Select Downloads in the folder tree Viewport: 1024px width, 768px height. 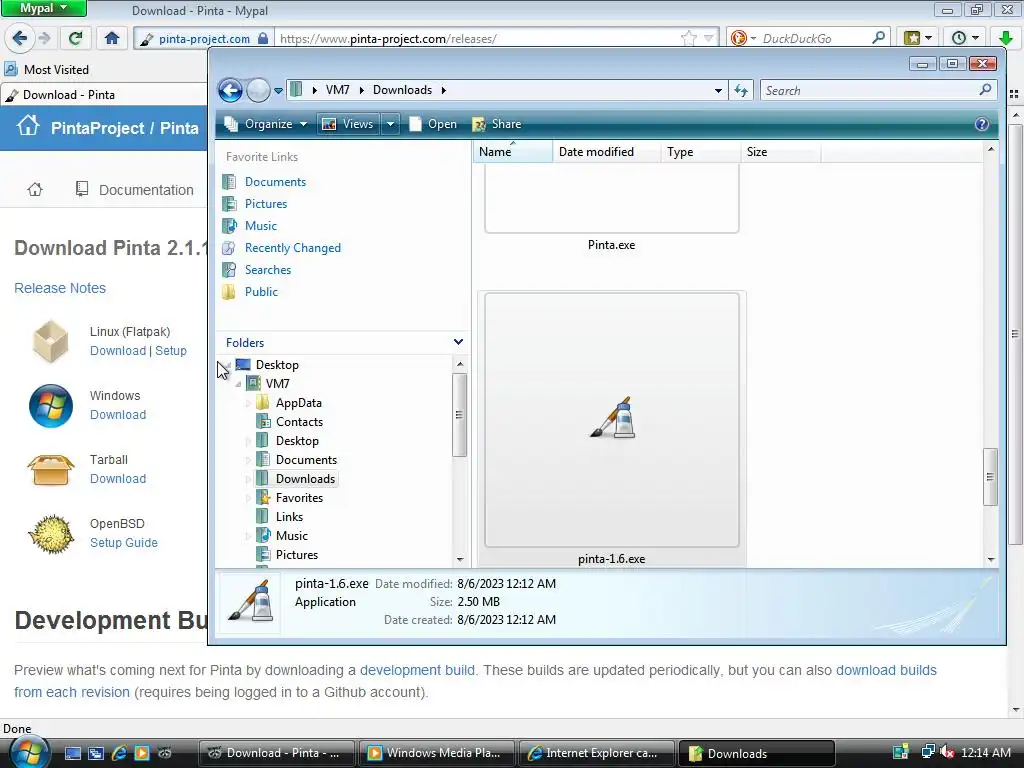tap(305, 479)
